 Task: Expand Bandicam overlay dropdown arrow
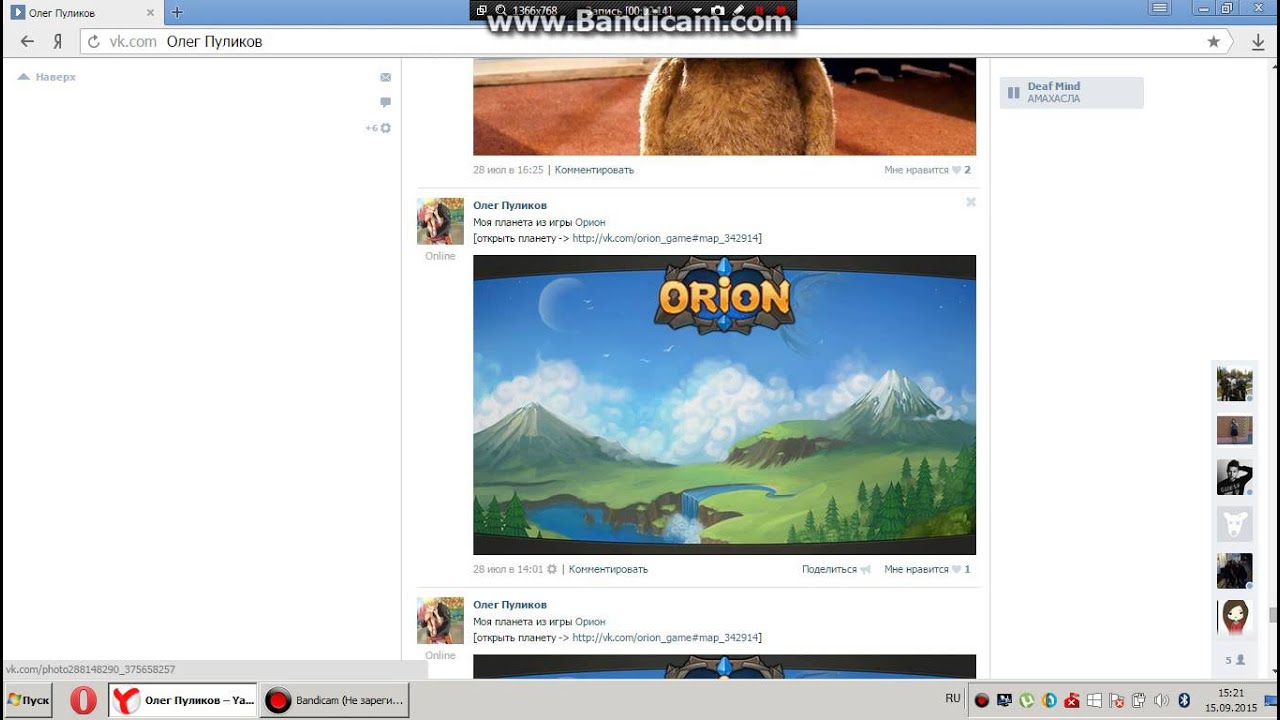pyautogui.click(x=697, y=11)
